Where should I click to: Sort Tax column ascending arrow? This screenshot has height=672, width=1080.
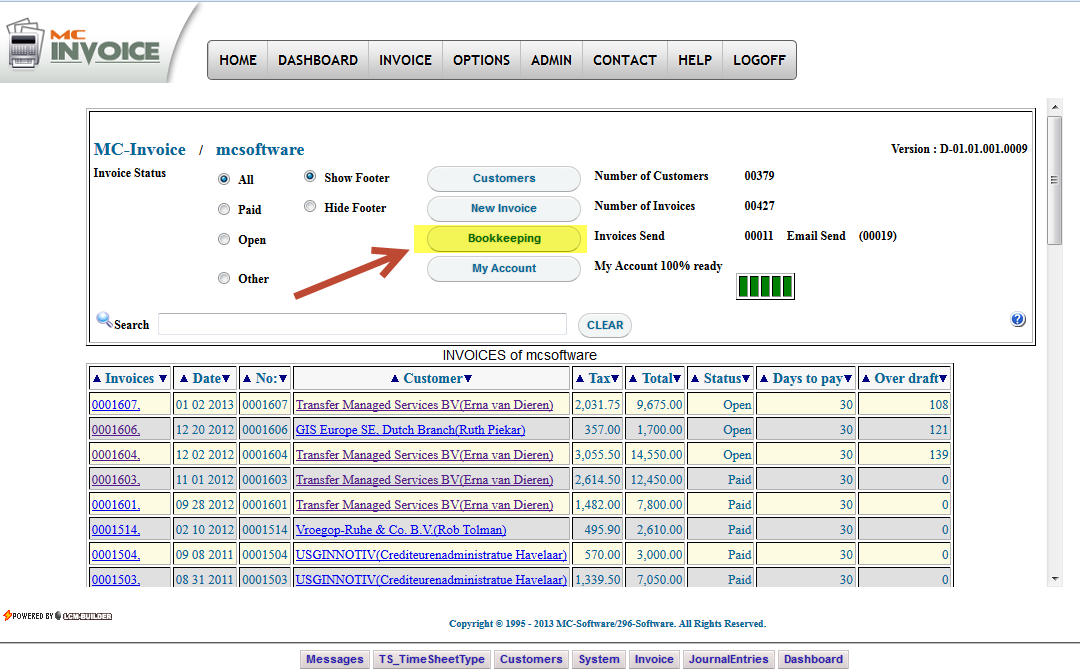click(580, 379)
